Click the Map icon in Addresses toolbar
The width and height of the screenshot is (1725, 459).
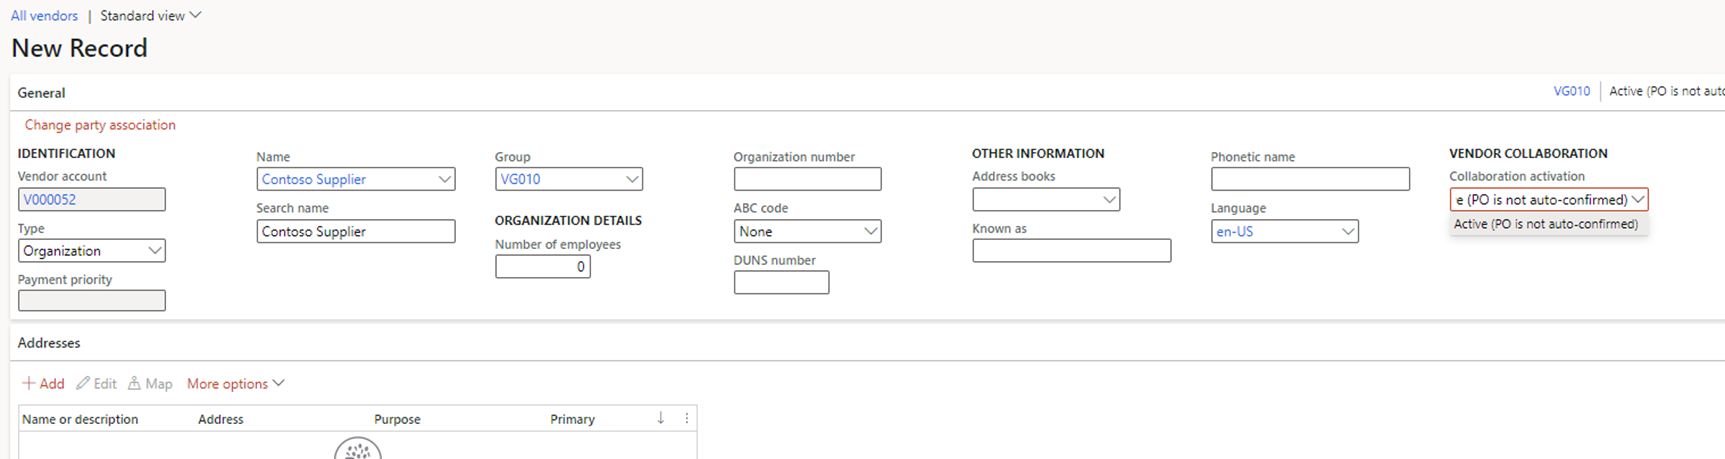click(x=134, y=384)
